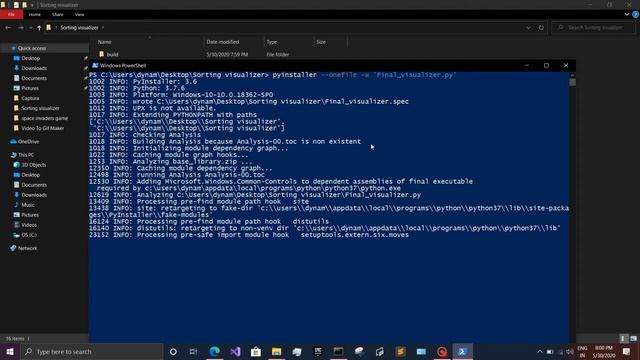640x360 pixels.
Task: Open the clock and date flyout
Action: coord(604,351)
